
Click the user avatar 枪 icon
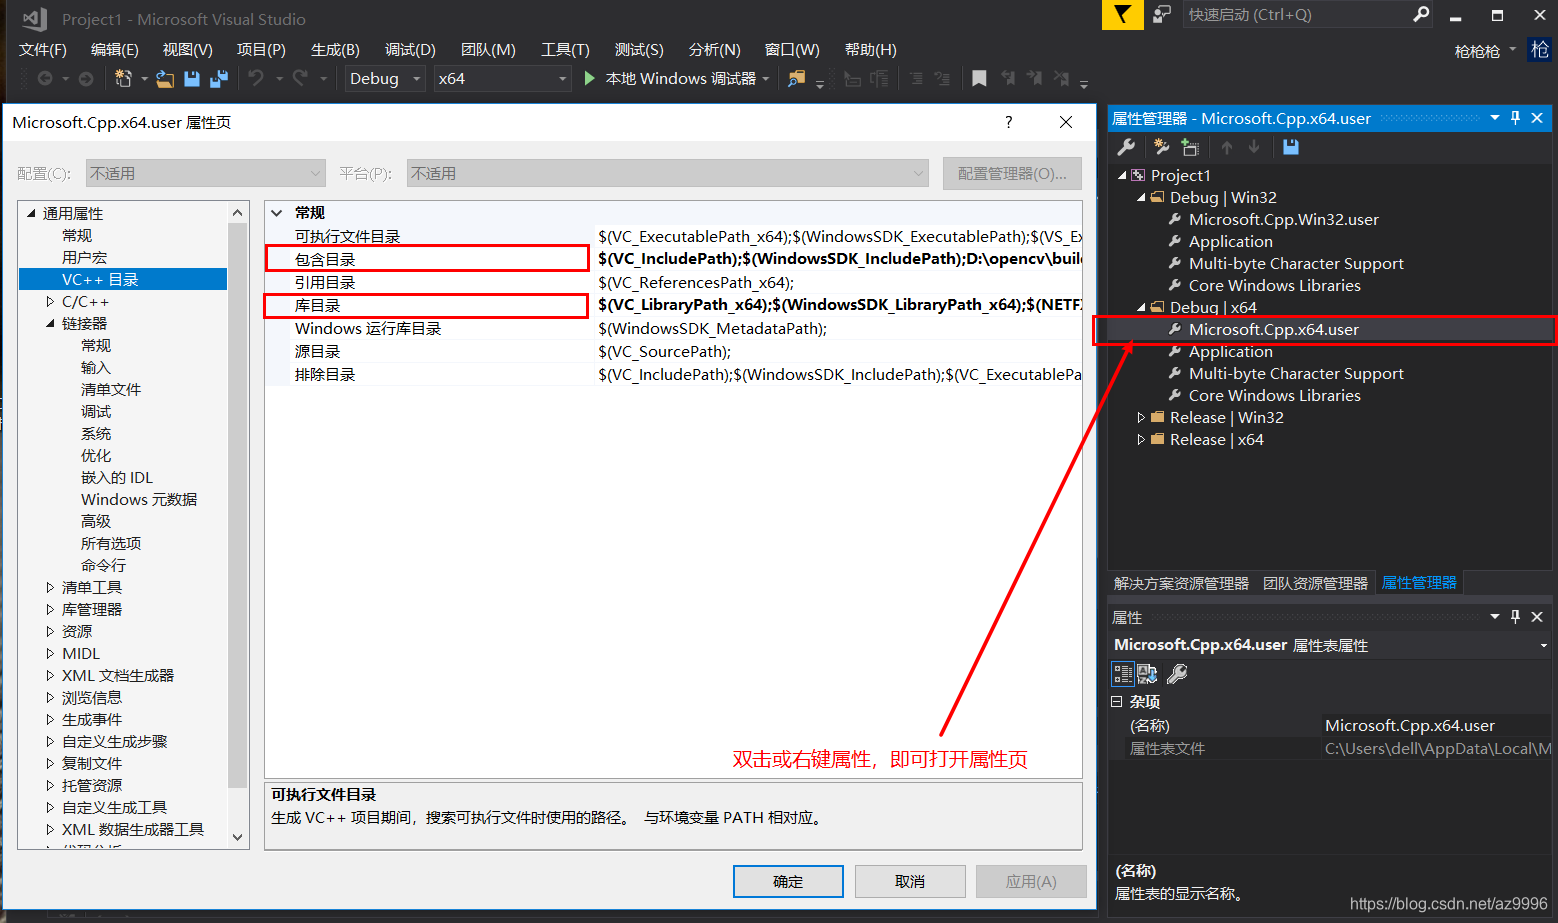click(x=1540, y=50)
